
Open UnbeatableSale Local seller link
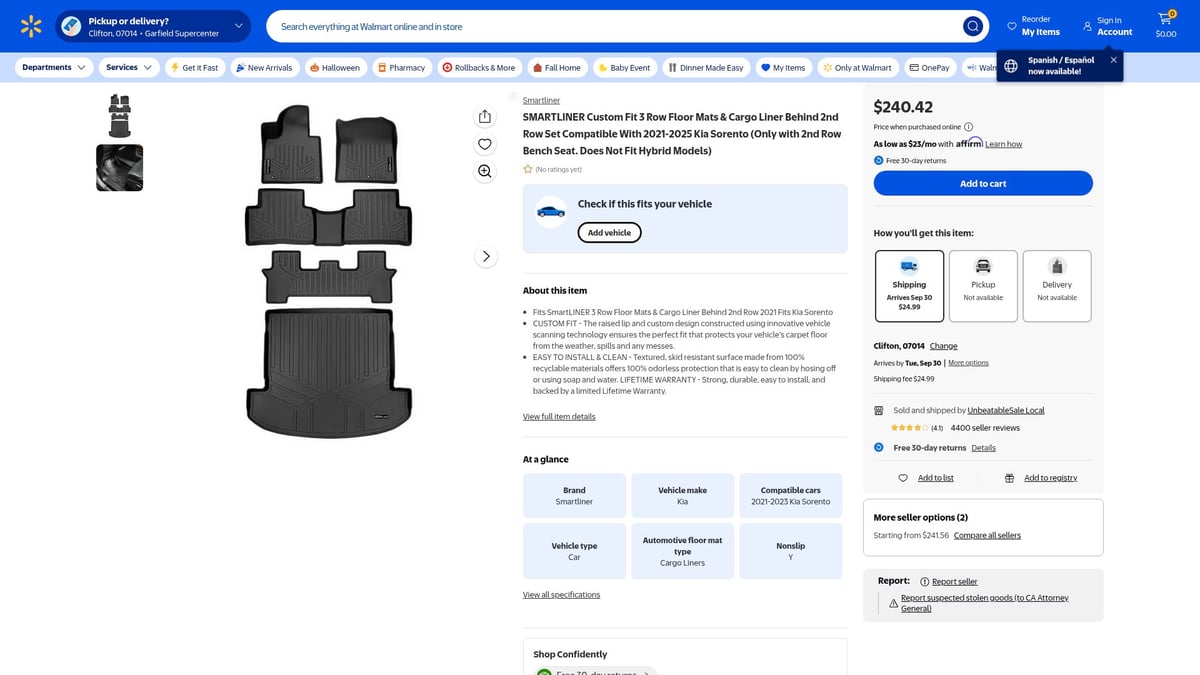click(x=1006, y=410)
